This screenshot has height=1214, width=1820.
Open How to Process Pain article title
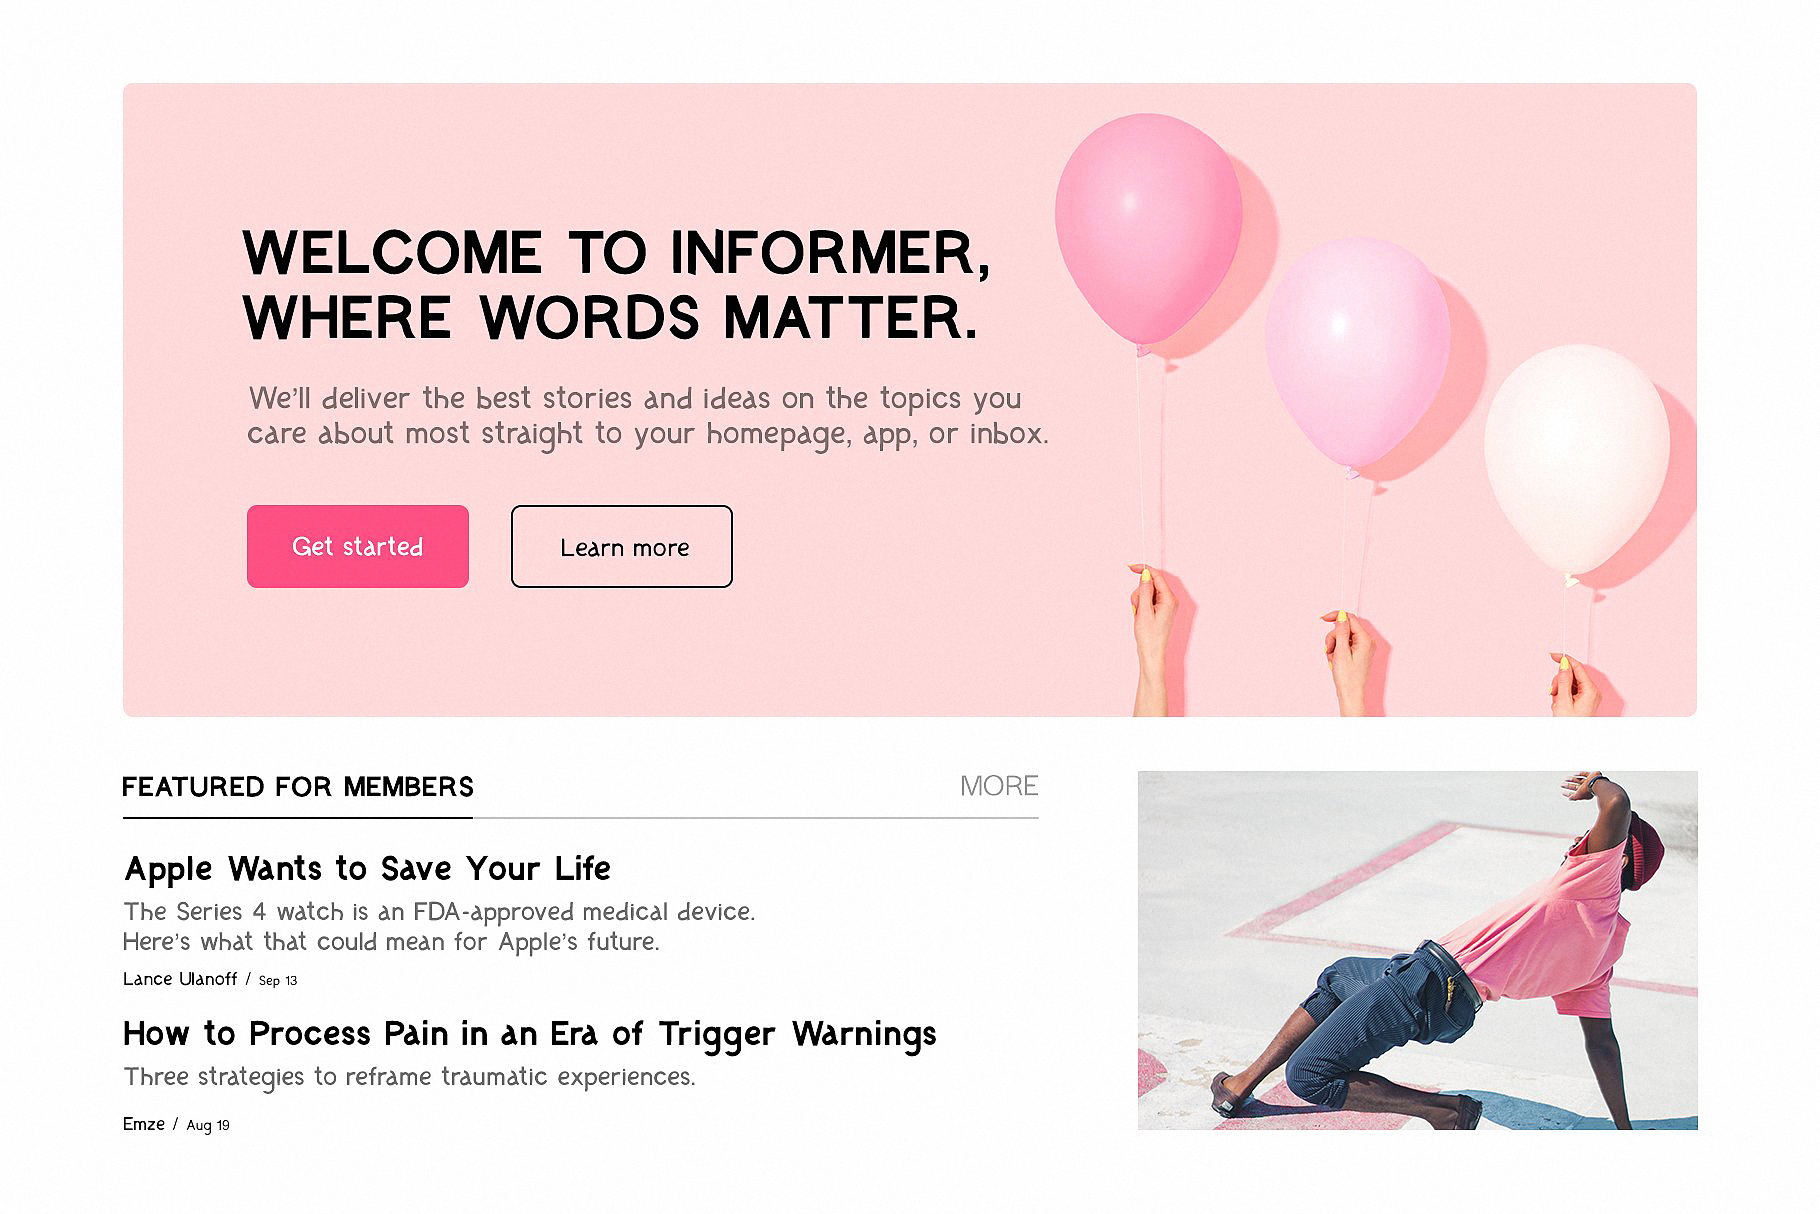pyautogui.click(x=530, y=1034)
